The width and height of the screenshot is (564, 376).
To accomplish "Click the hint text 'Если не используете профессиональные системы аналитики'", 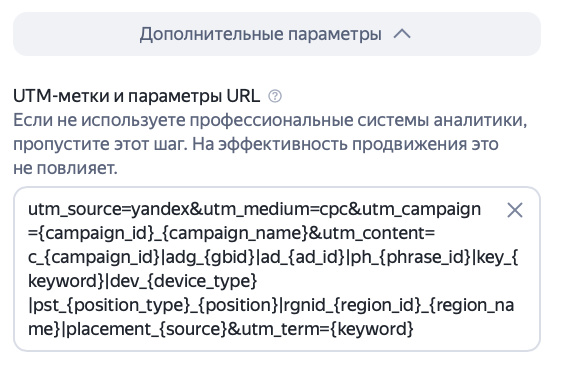I will [270, 120].
